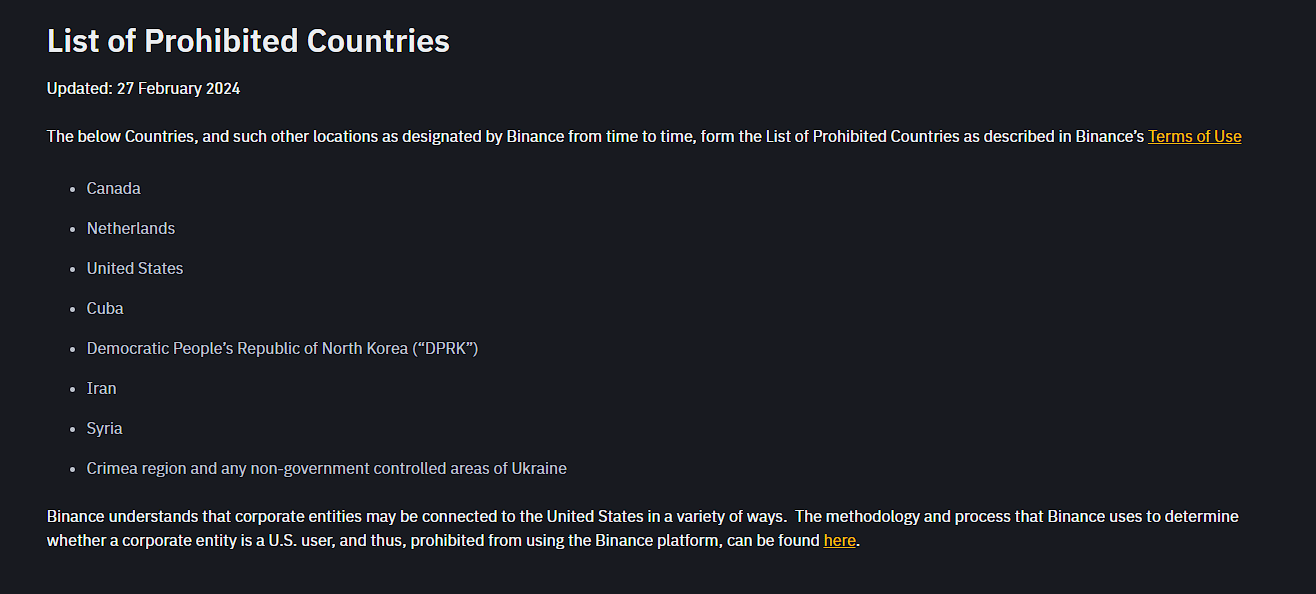Select the United States list item
This screenshot has height=594, width=1316.
click(x=135, y=268)
